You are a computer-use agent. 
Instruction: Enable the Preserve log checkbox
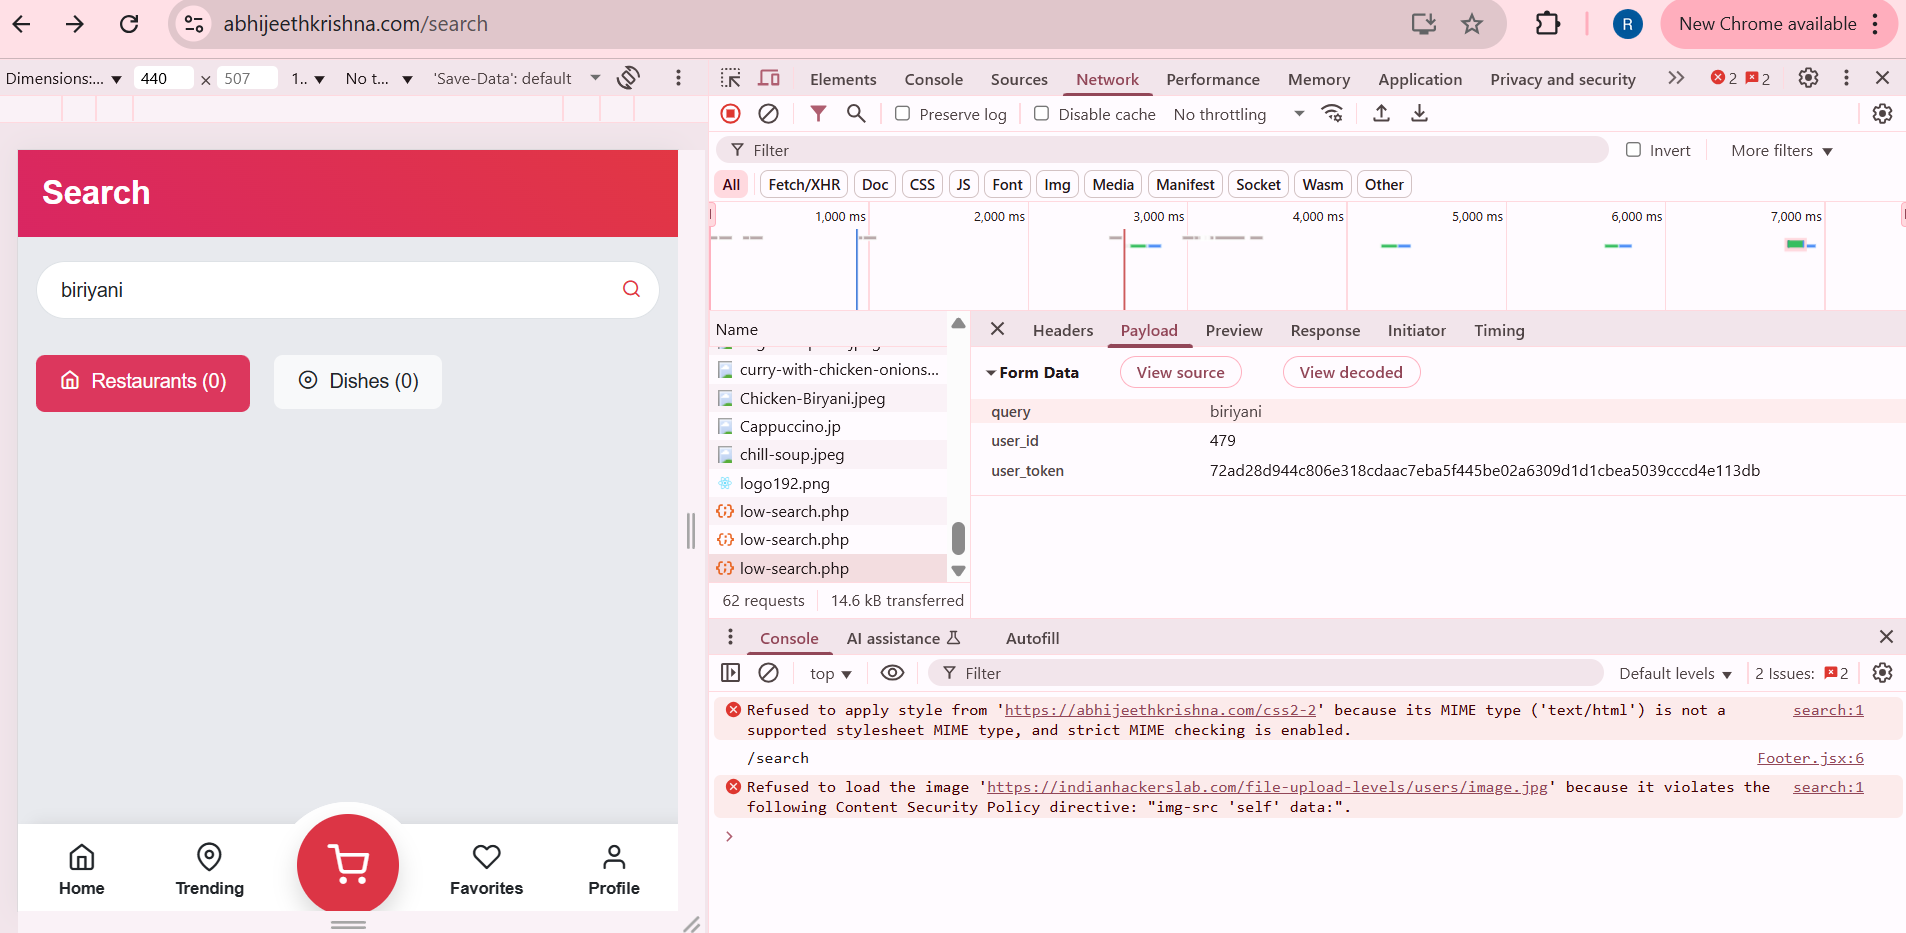[903, 114]
